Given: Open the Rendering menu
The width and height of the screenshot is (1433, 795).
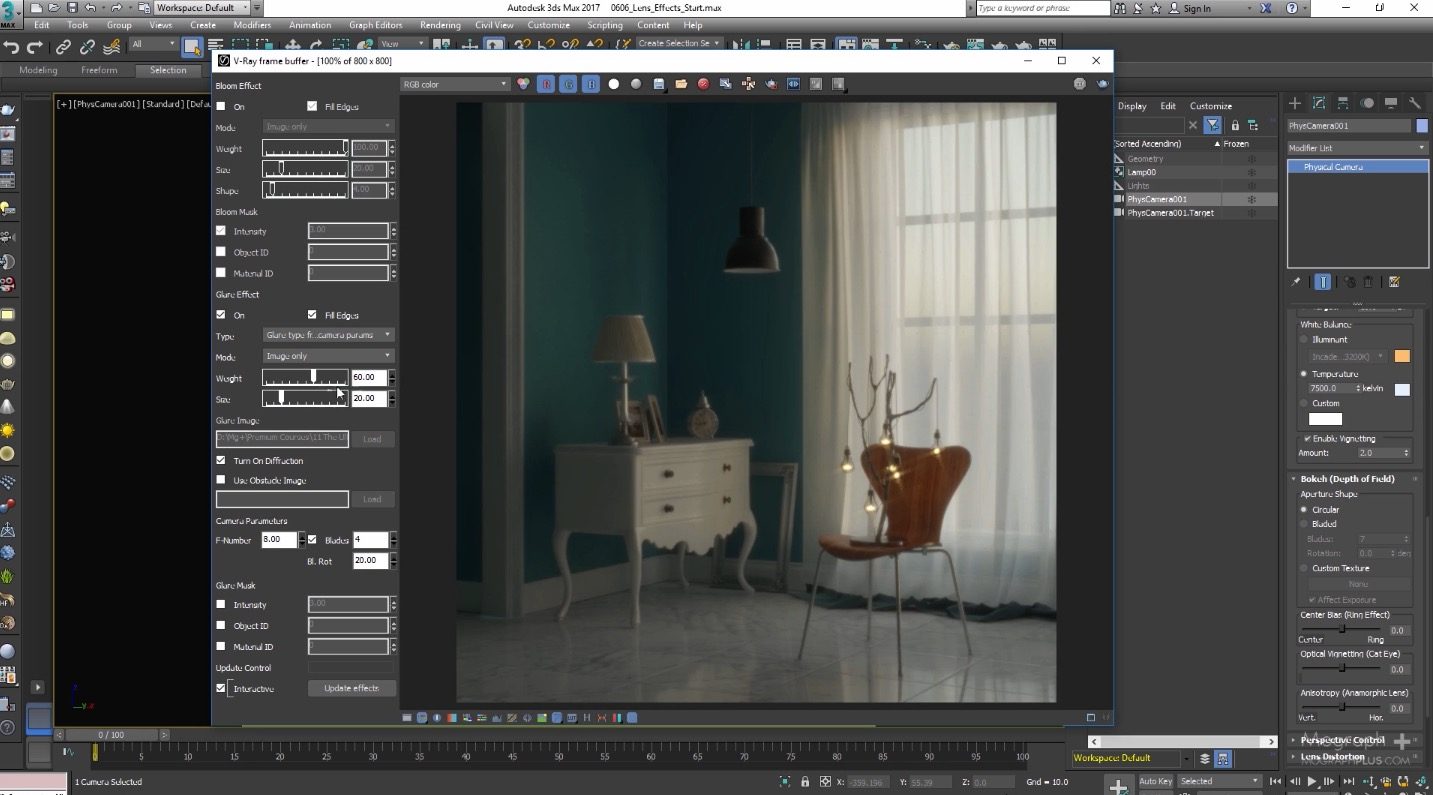Looking at the screenshot, I should pos(440,25).
